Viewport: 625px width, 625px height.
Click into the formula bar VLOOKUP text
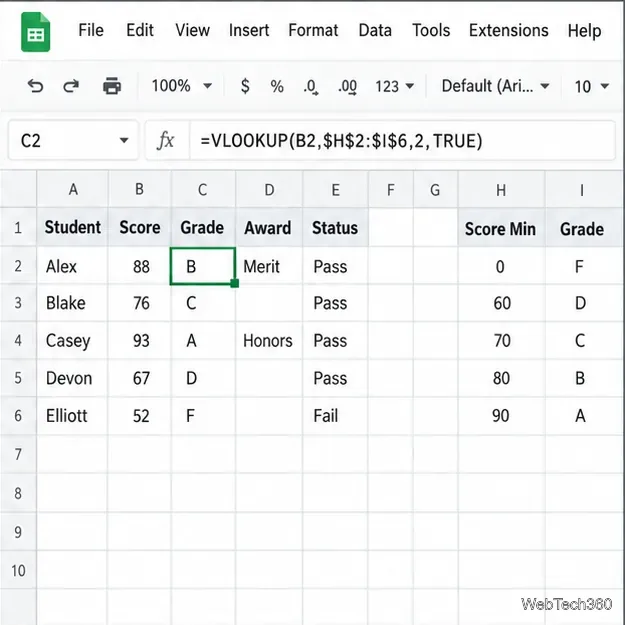[x=341, y=141]
